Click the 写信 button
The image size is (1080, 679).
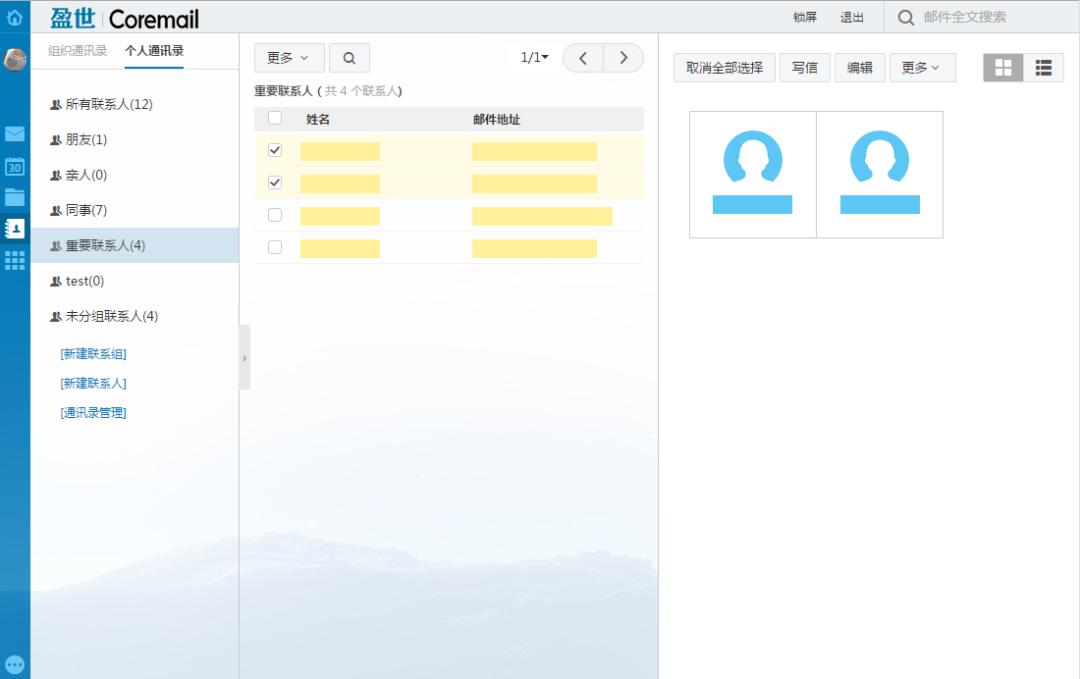(x=804, y=68)
